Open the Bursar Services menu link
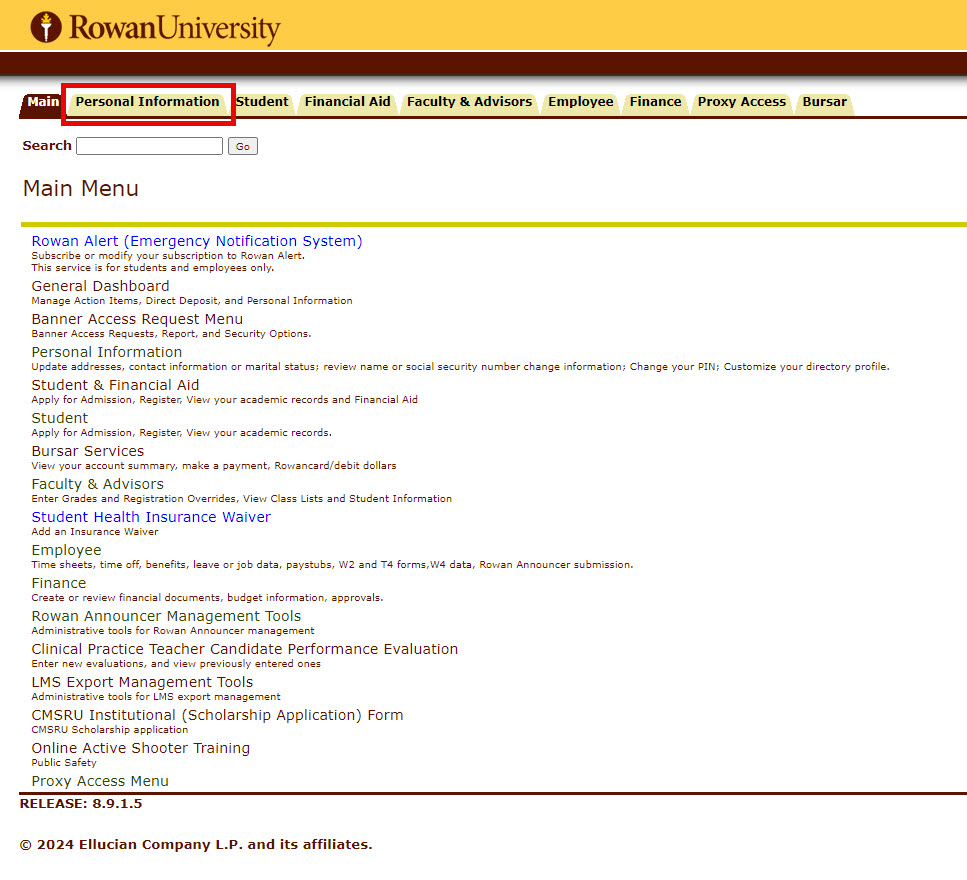 [87, 451]
